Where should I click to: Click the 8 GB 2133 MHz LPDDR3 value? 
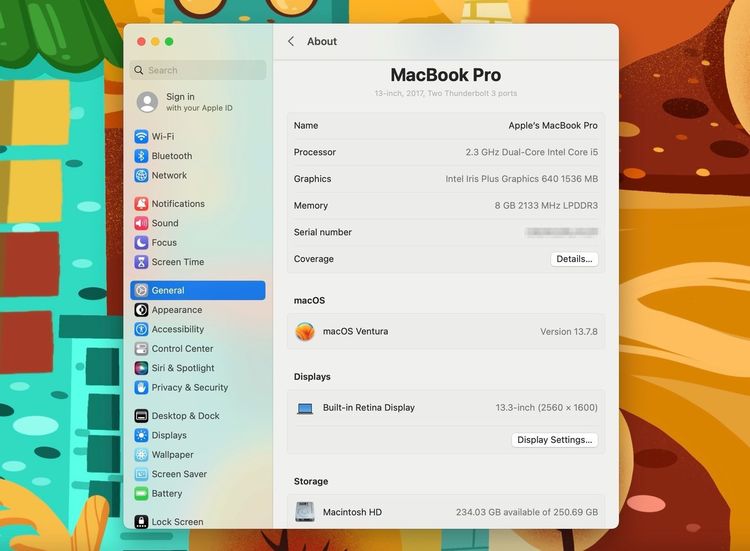tap(546, 206)
